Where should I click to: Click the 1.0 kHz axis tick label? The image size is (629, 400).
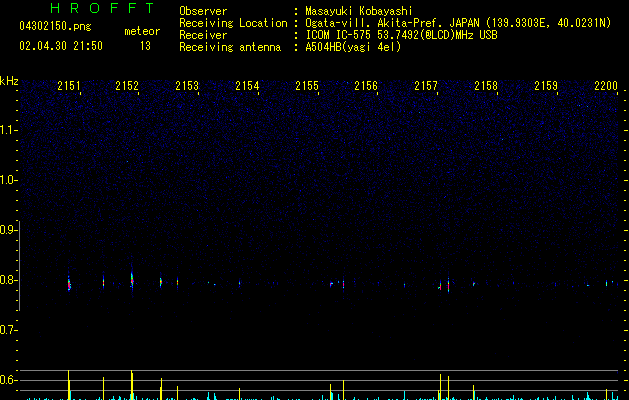click(x=8, y=180)
